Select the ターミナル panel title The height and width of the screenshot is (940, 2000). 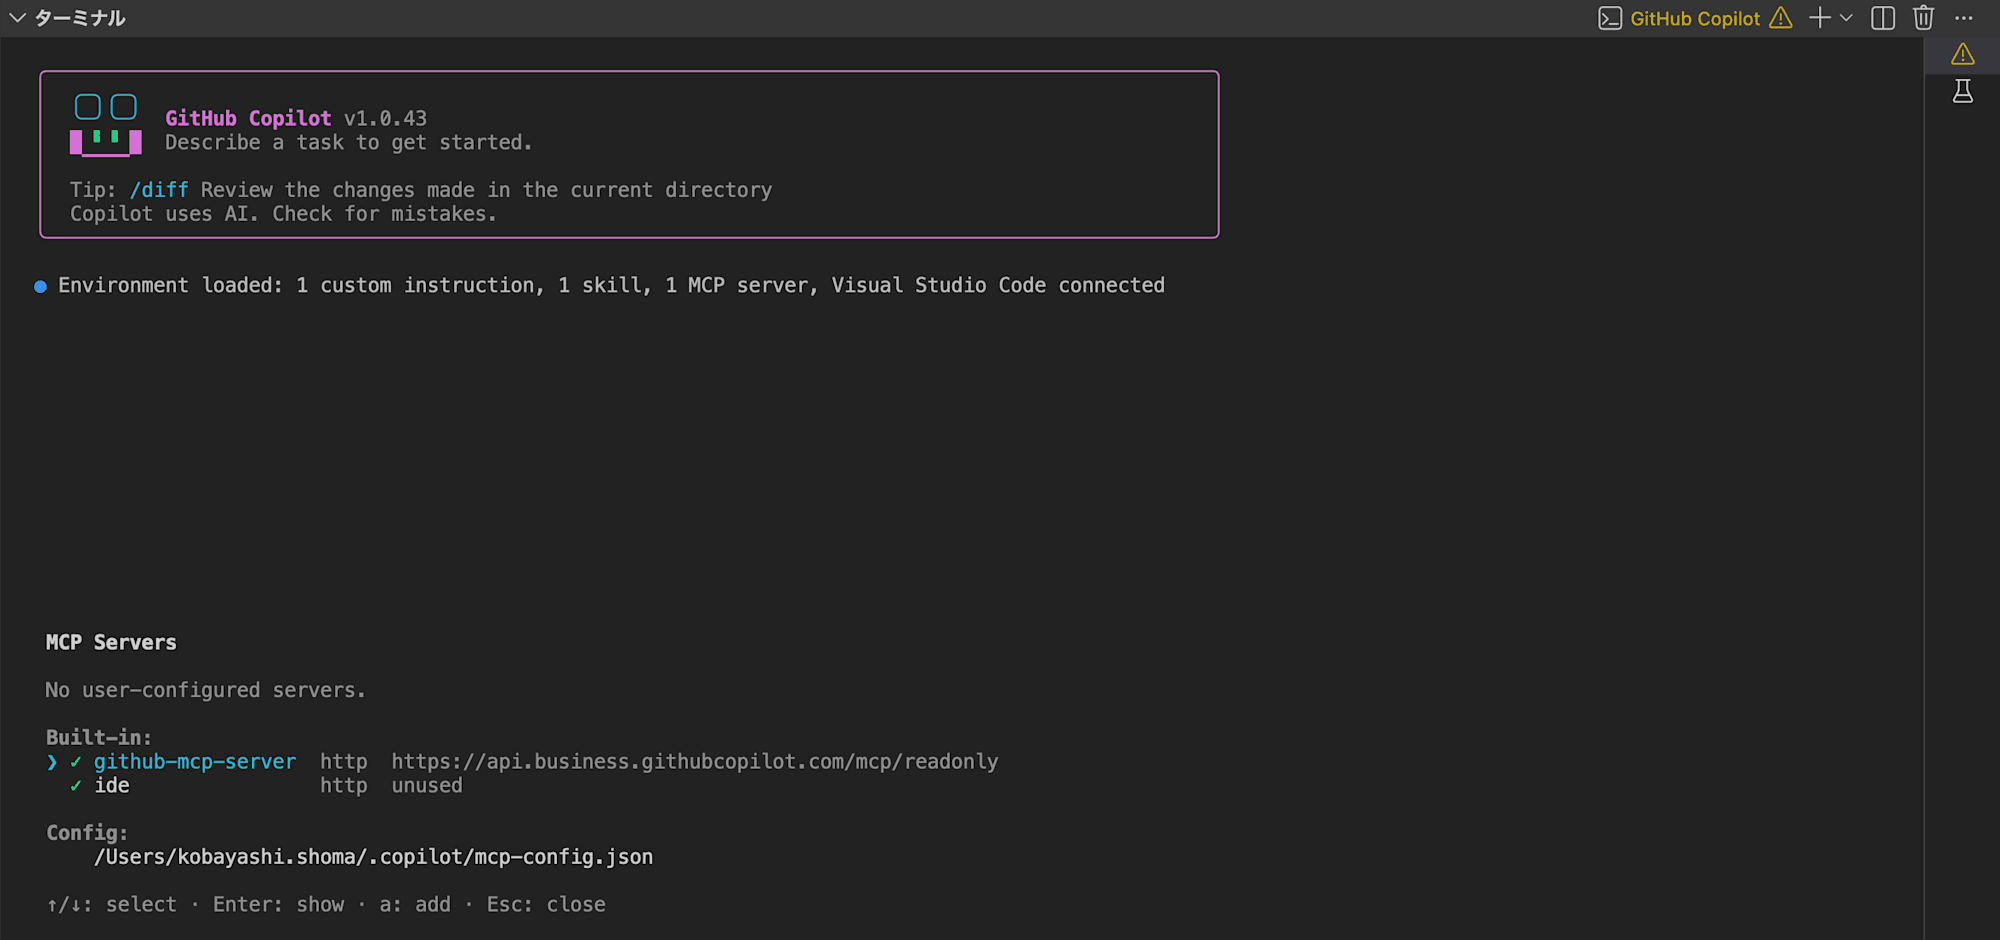80,18
